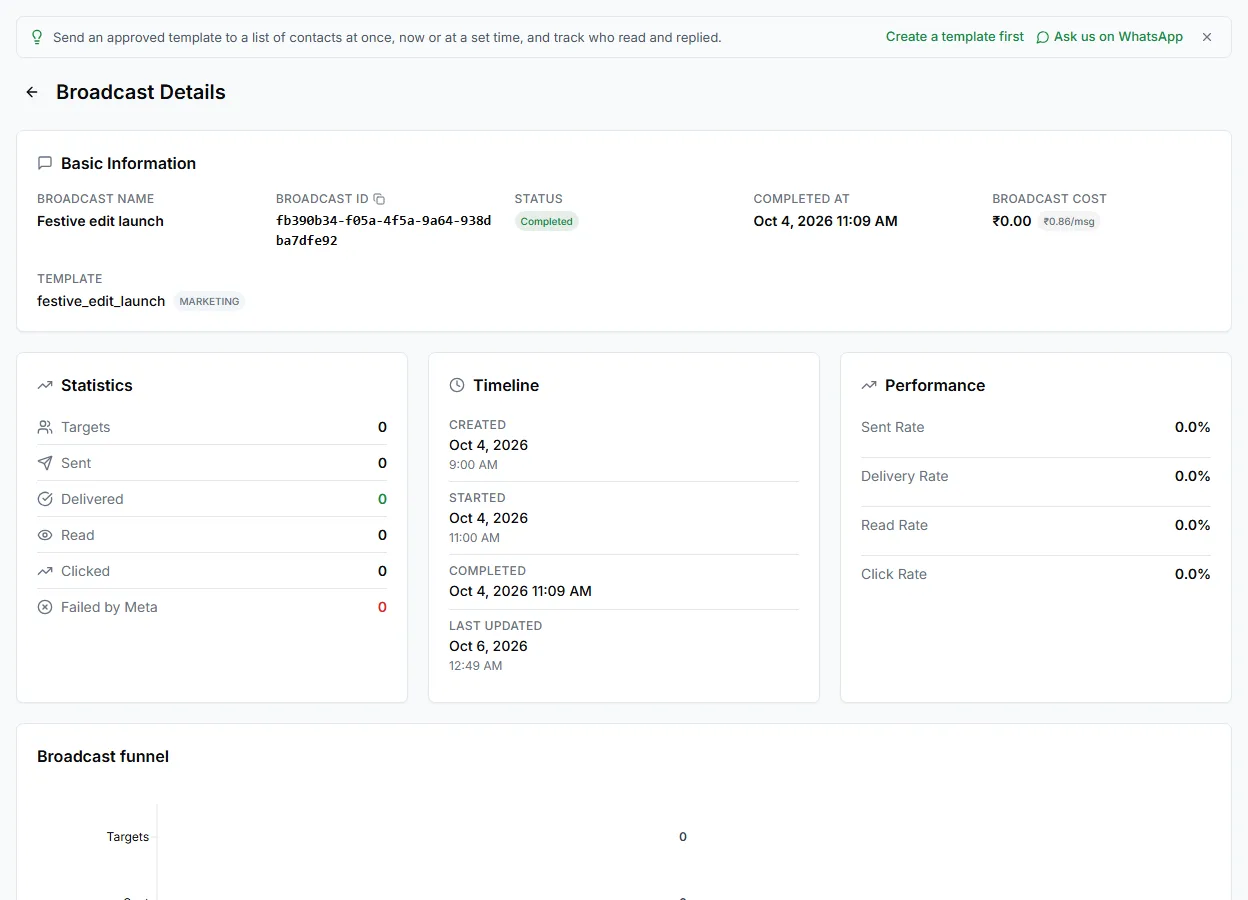The height and width of the screenshot is (900, 1248).
Task: Click the people icon in the Targets row
Action: tap(45, 427)
